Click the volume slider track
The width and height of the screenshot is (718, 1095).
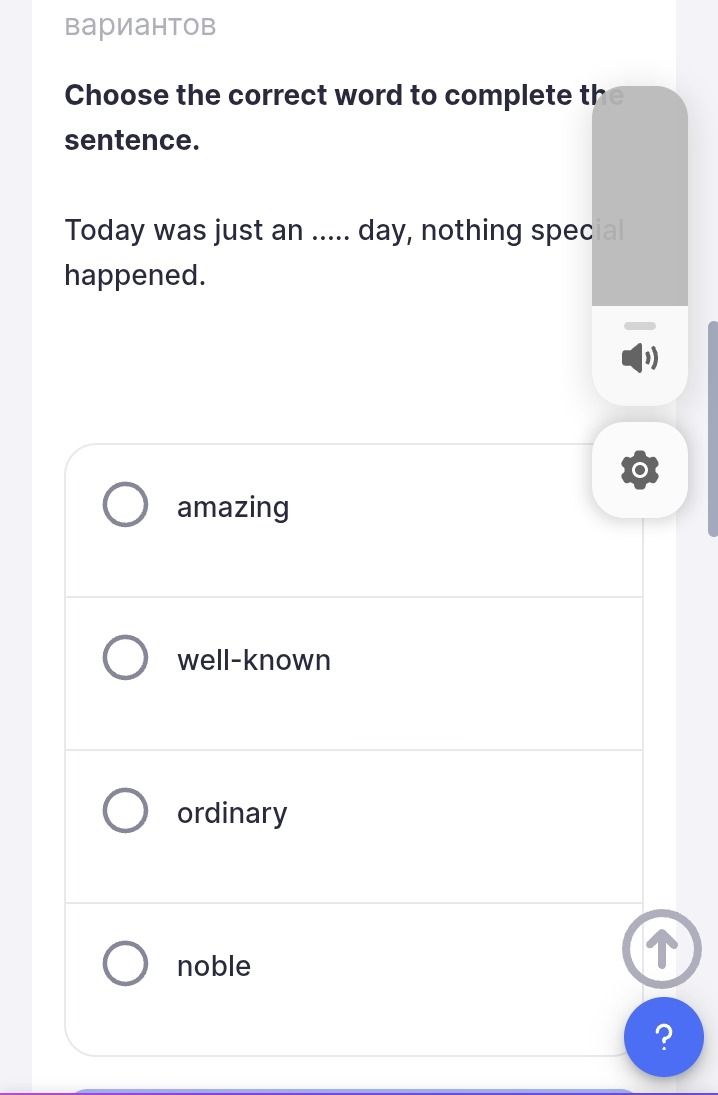pyautogui.click(x=640, y=196)
